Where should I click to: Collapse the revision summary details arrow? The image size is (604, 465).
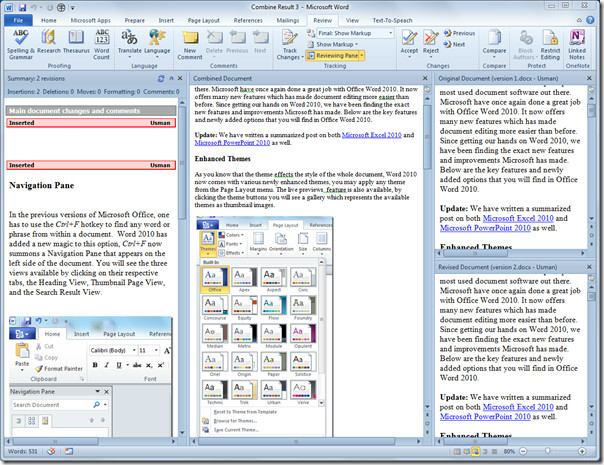pos(171,79)
